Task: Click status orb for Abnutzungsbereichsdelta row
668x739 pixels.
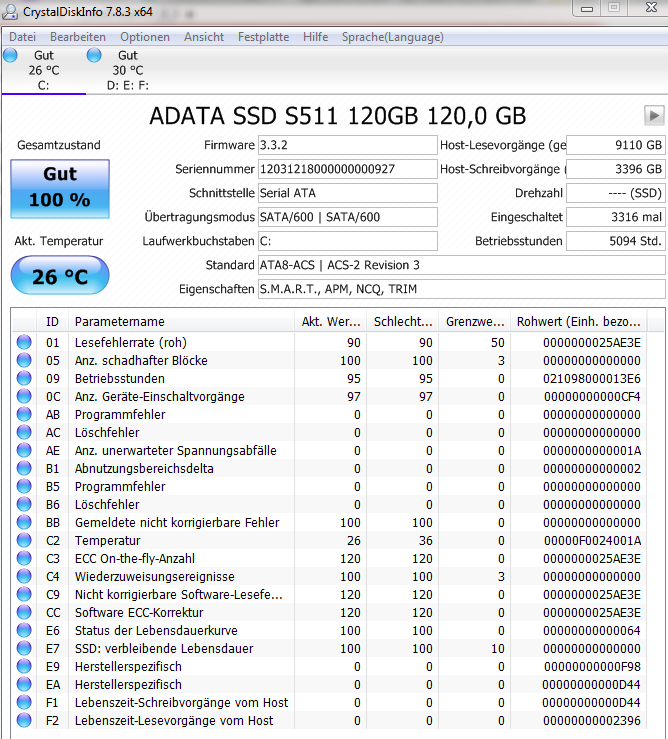Action: tap(24, 468)
